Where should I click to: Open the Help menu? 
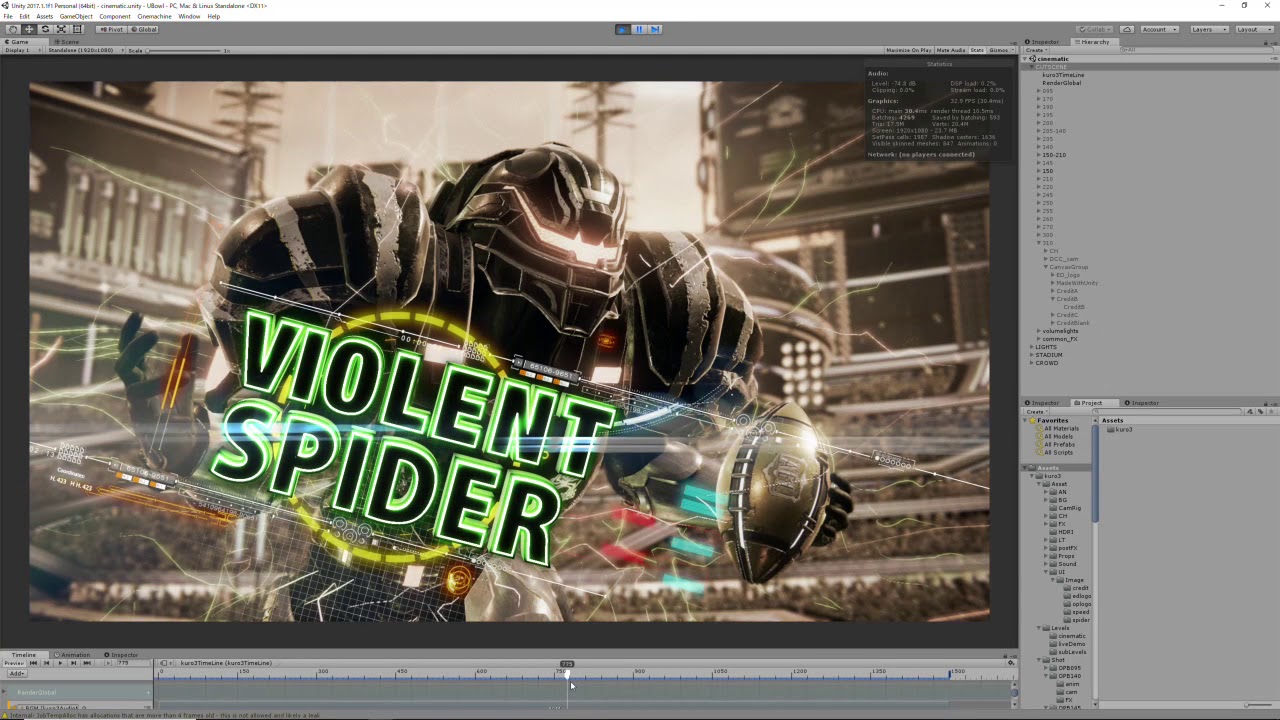213,16
